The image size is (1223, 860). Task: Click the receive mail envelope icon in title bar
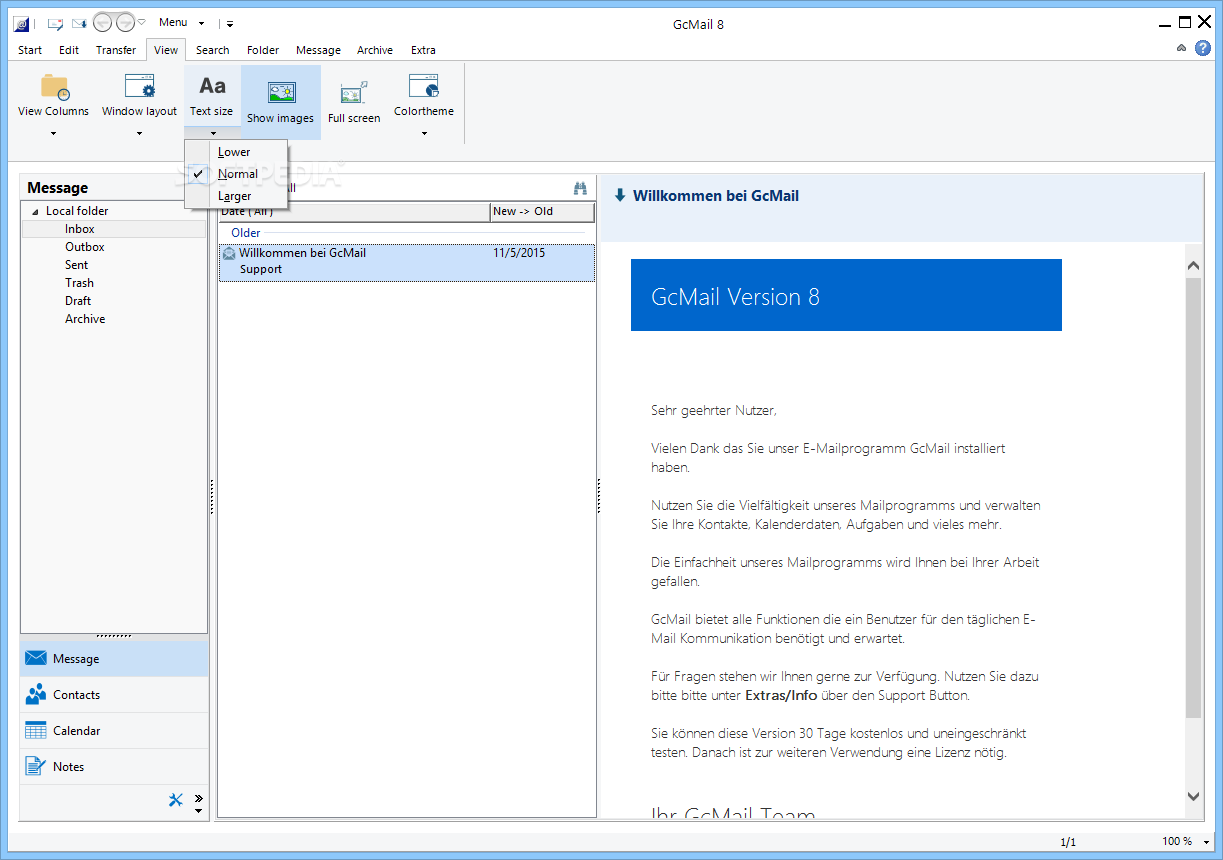tap(79, 23)
